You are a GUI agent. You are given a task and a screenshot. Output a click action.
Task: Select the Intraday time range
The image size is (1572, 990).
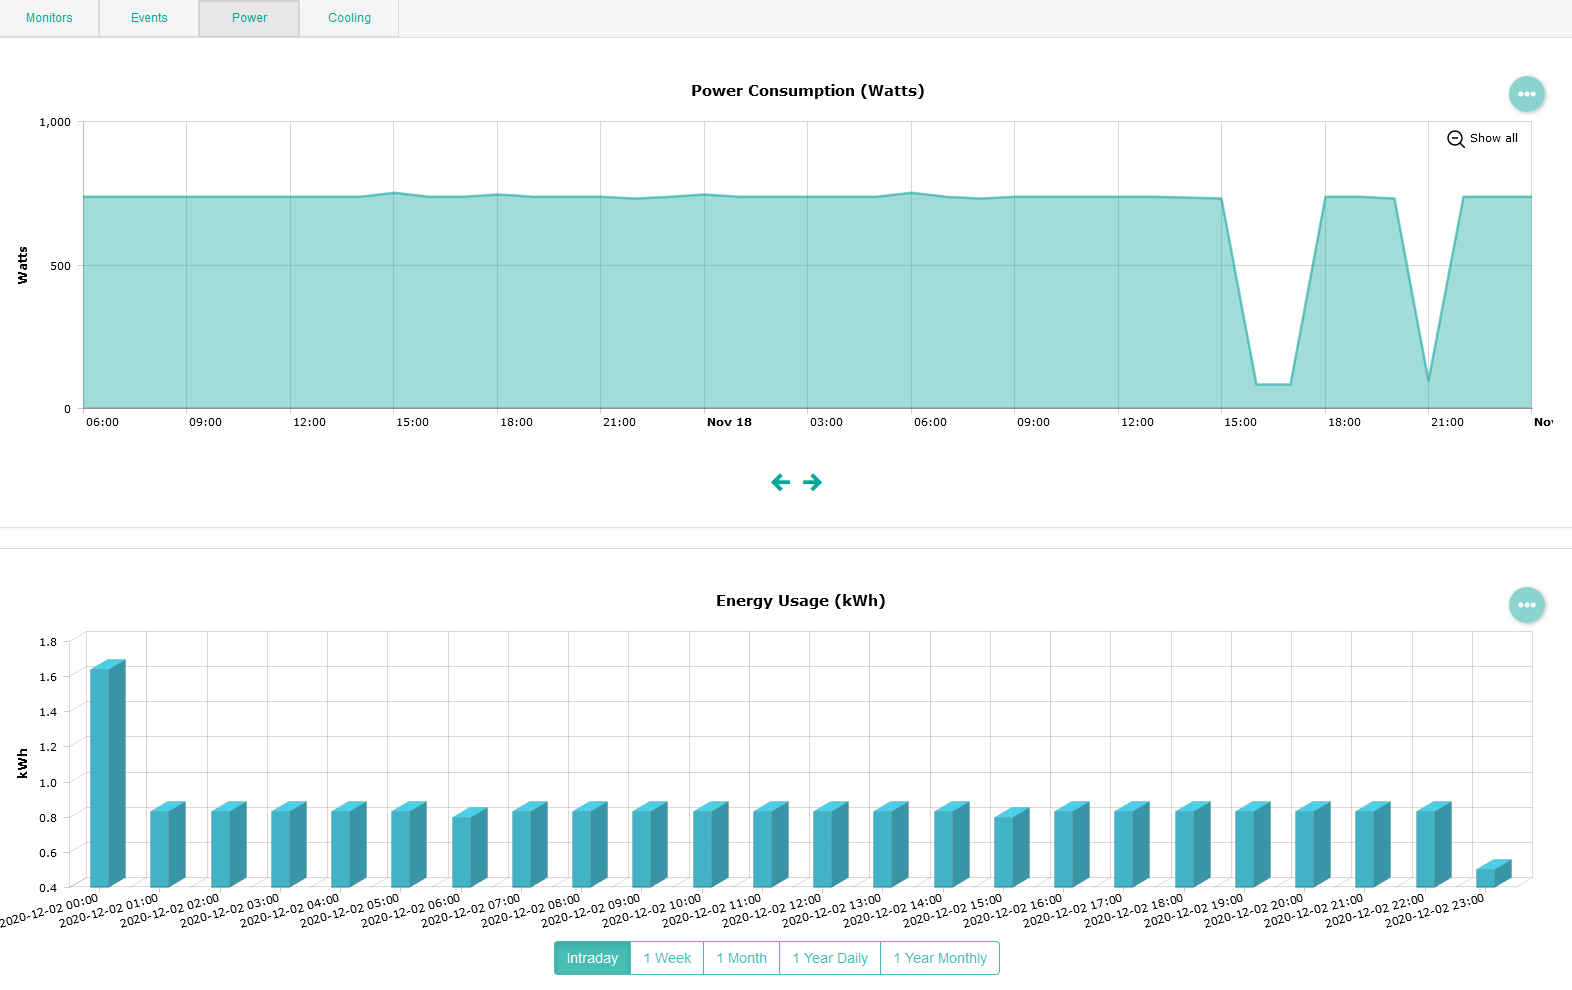[x=592, y=958]
